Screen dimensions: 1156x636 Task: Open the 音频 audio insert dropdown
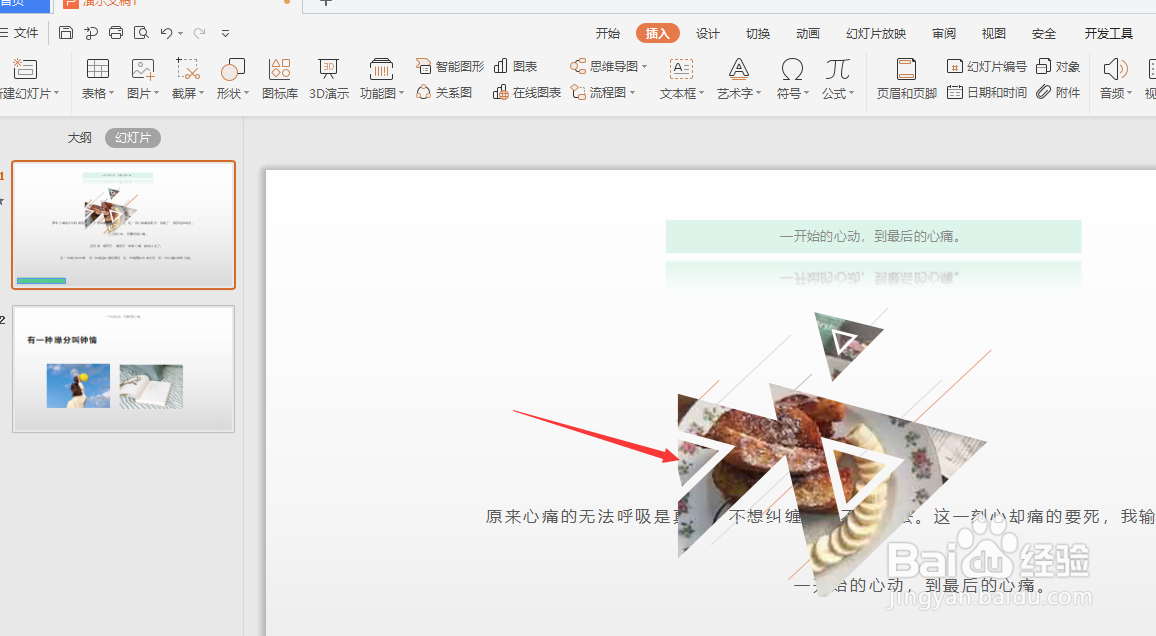click(x=1114, y=78)
